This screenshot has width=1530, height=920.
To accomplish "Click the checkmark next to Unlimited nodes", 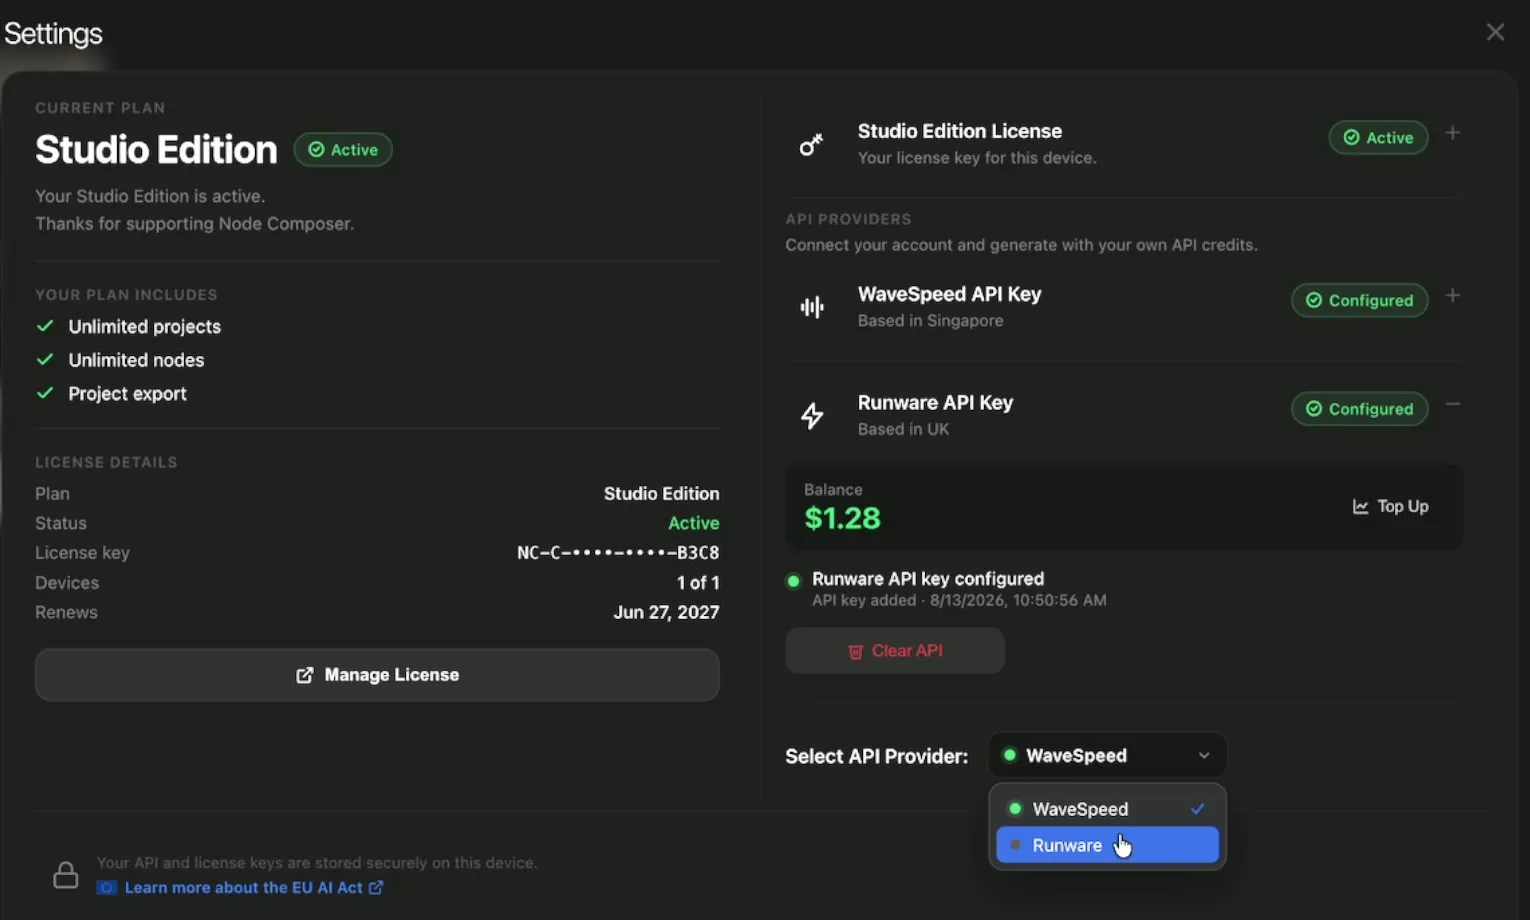I will (x=45, y=359).
